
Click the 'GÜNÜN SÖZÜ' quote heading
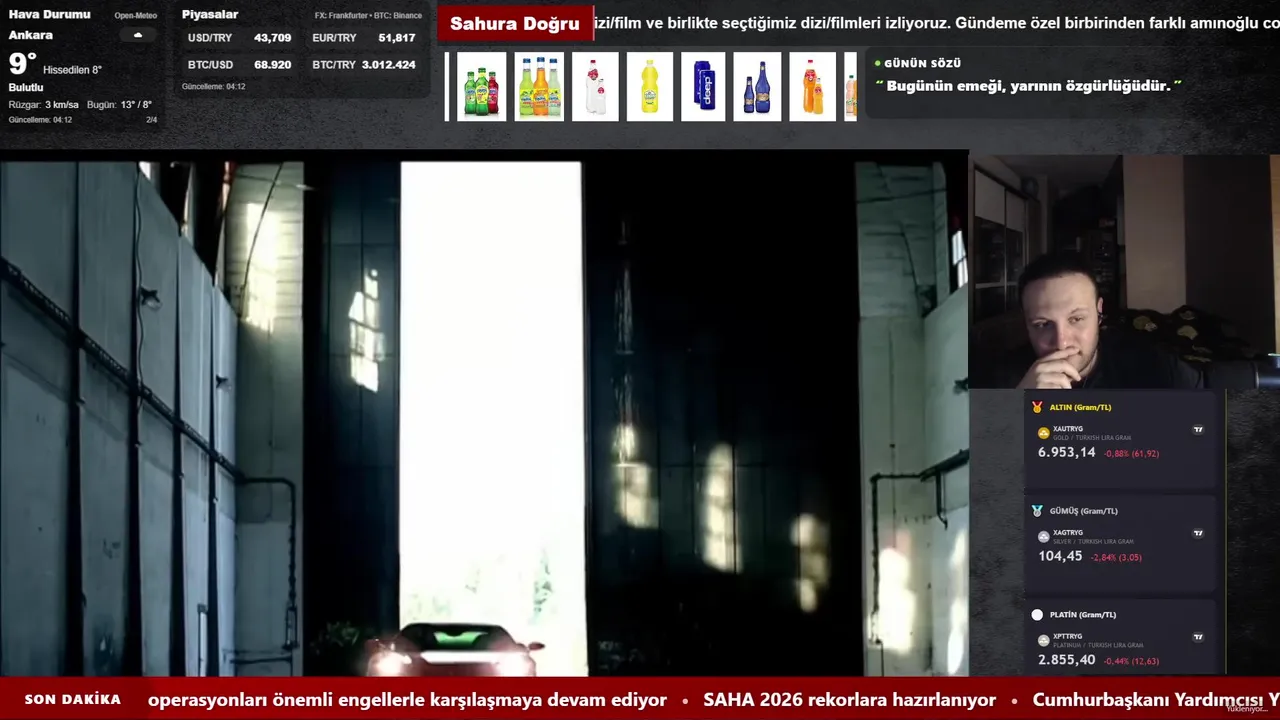(922, 63)
